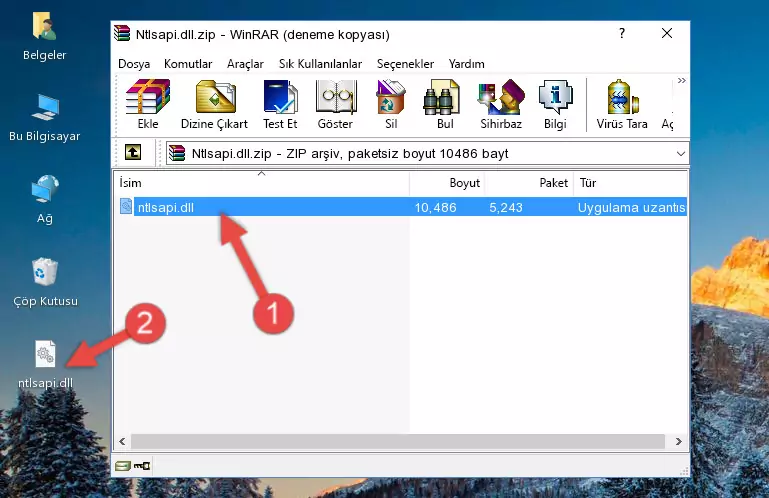Open the Yardım menu
769x498 pixels.
(x=466, y=64)
